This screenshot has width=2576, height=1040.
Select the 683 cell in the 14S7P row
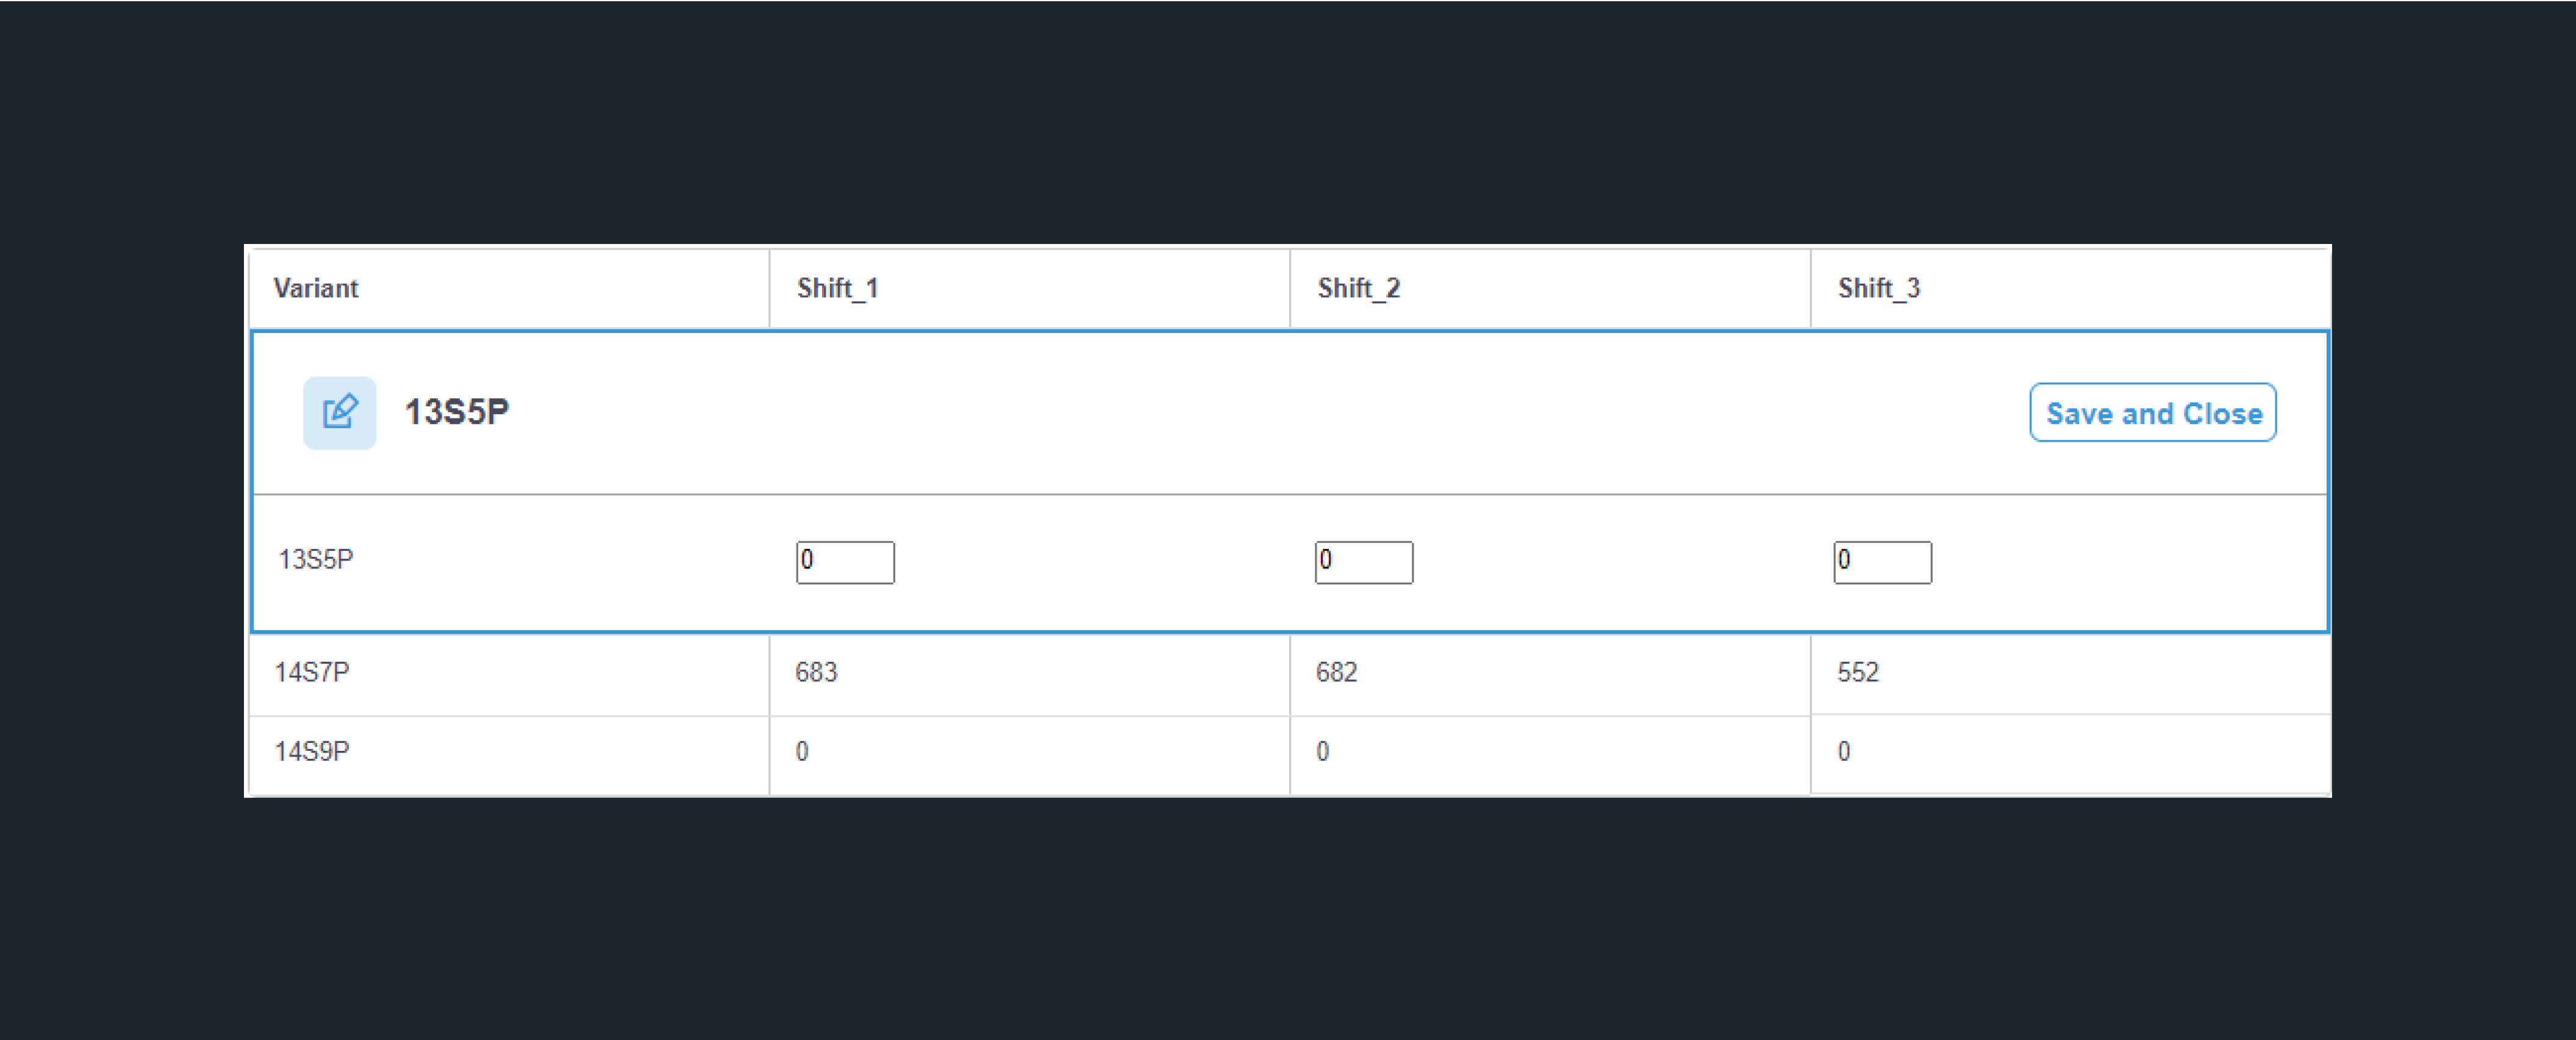tap(1030, 673)
